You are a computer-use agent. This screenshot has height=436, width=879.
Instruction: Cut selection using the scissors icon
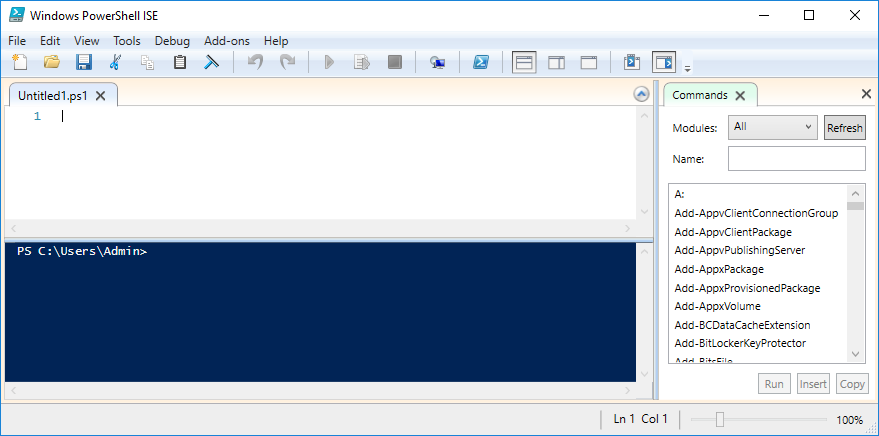[115, 62]
